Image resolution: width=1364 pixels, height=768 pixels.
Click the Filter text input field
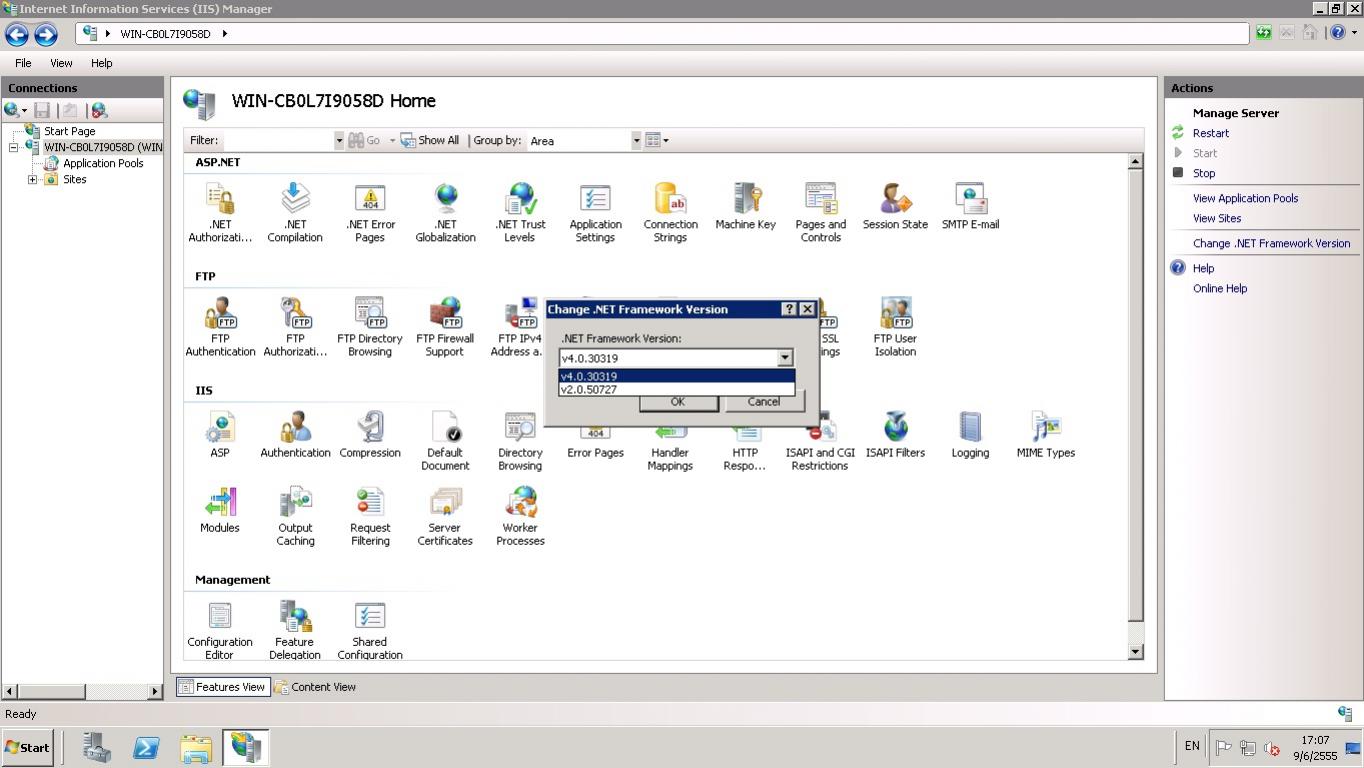[x=277, y=141]
